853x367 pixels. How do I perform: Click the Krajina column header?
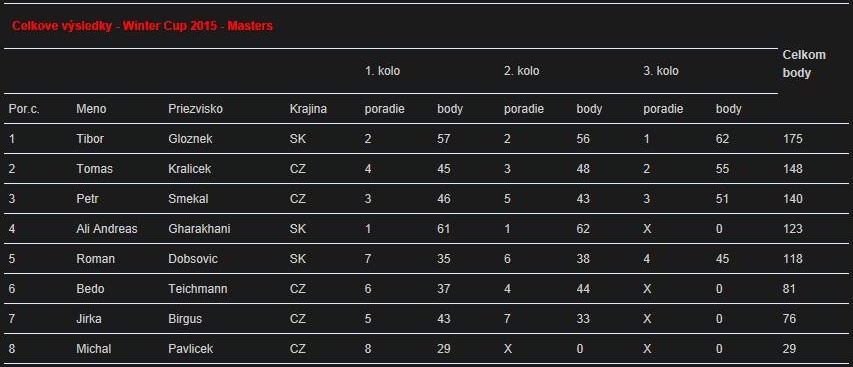click(x=308, y=109)
